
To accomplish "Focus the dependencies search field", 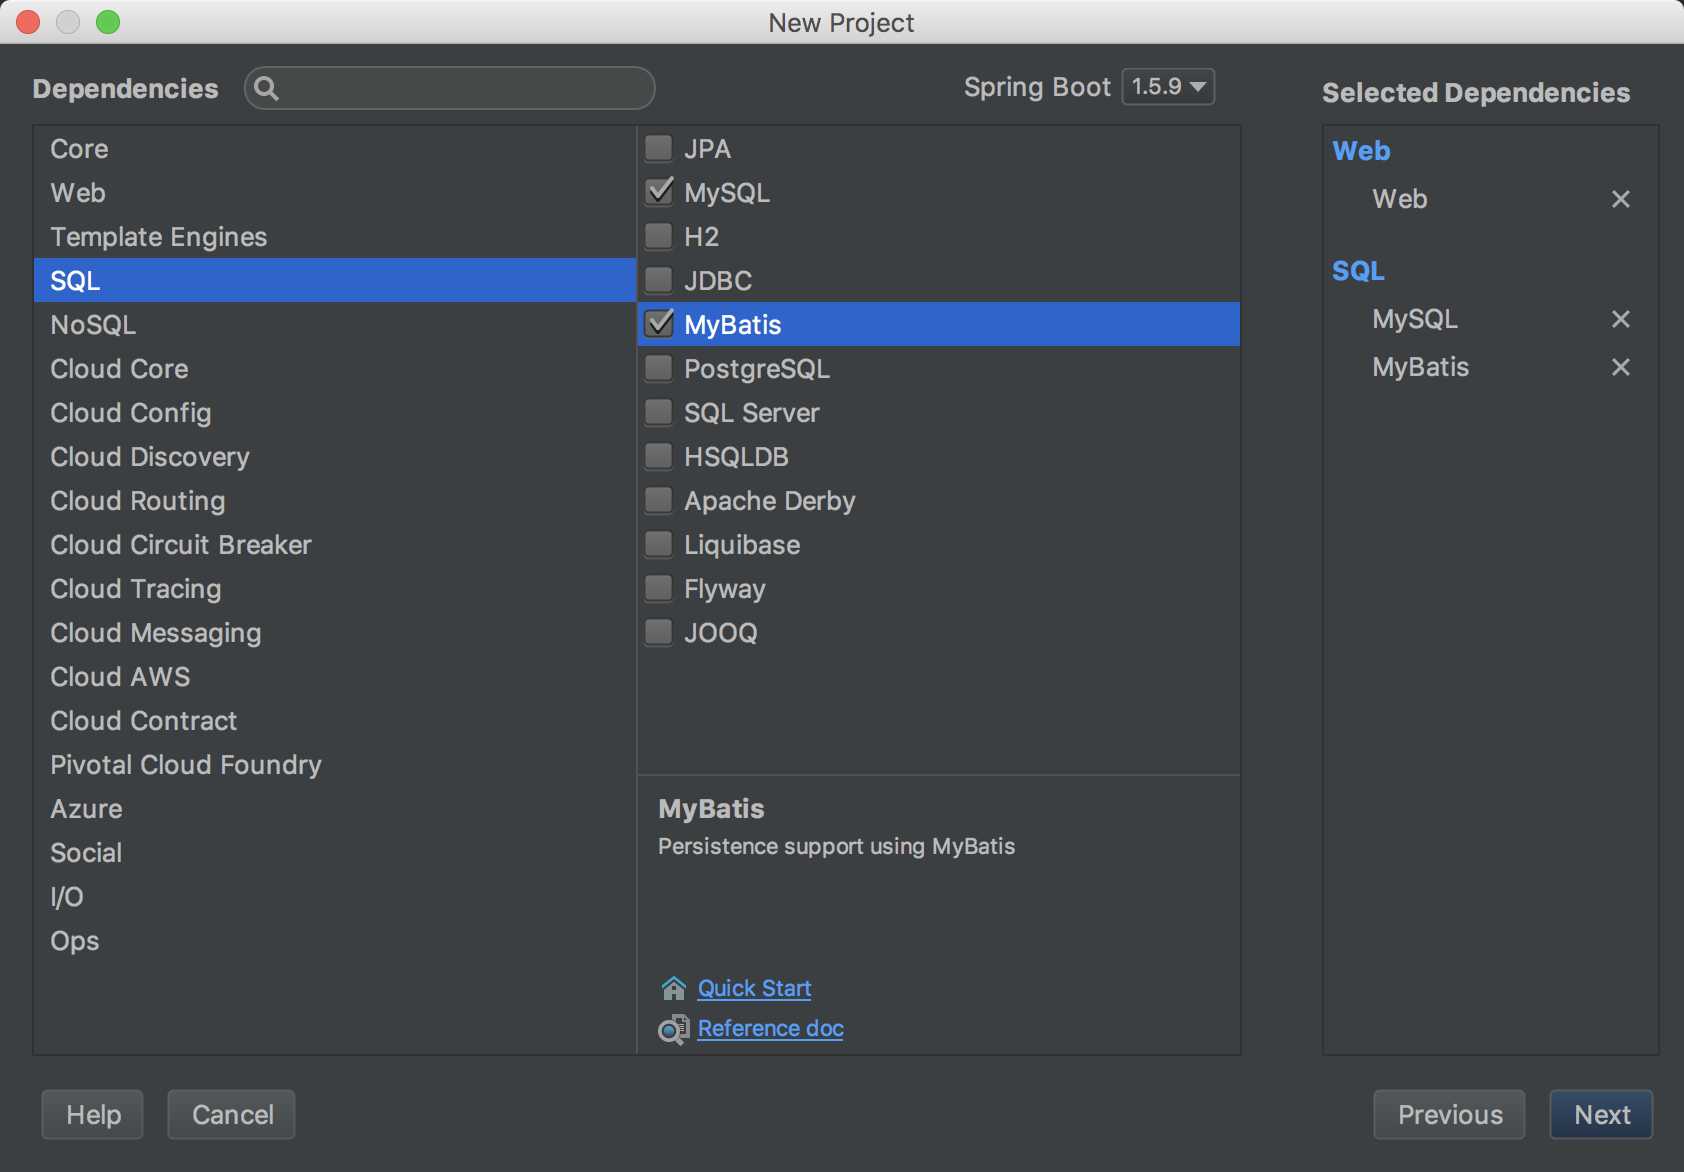I will point(450,88).
